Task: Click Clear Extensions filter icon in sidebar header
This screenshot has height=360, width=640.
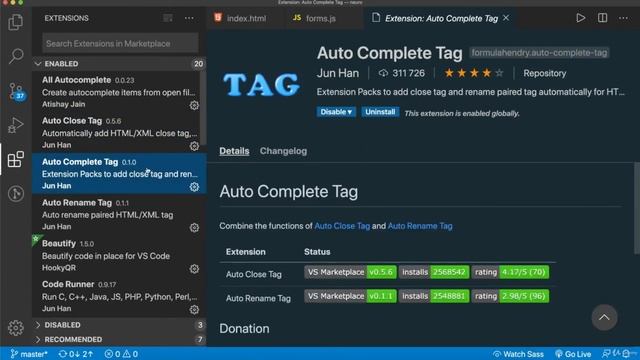Action: [x=168, y=18]
